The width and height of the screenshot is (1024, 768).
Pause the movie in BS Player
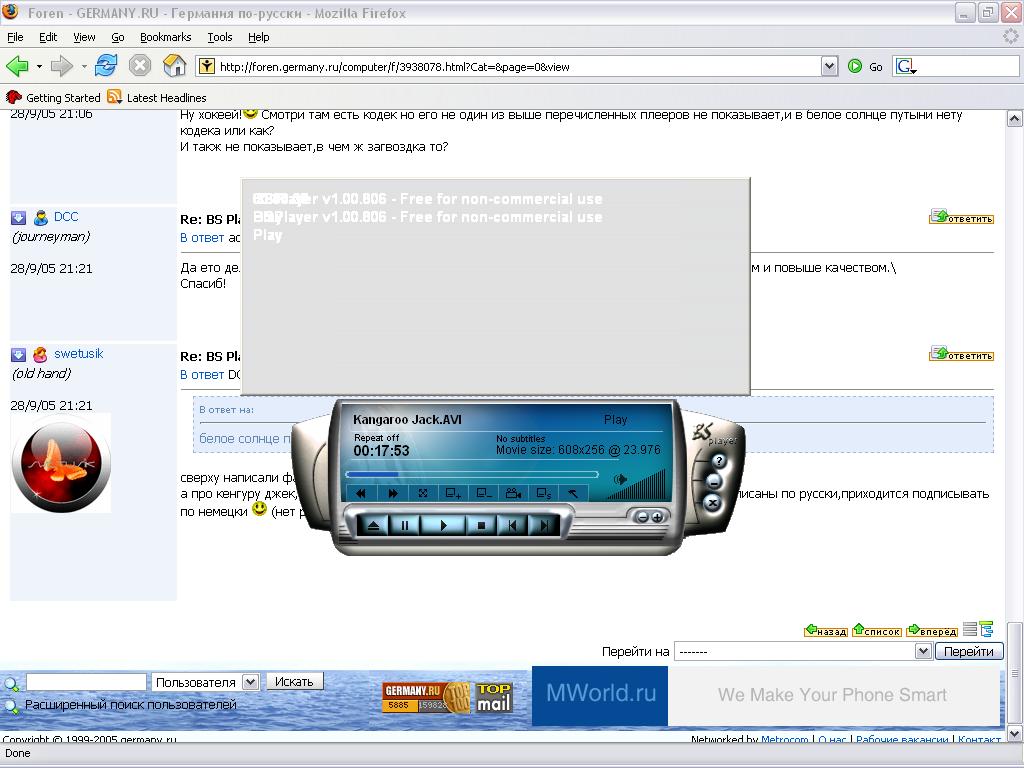tap(405, 525)
